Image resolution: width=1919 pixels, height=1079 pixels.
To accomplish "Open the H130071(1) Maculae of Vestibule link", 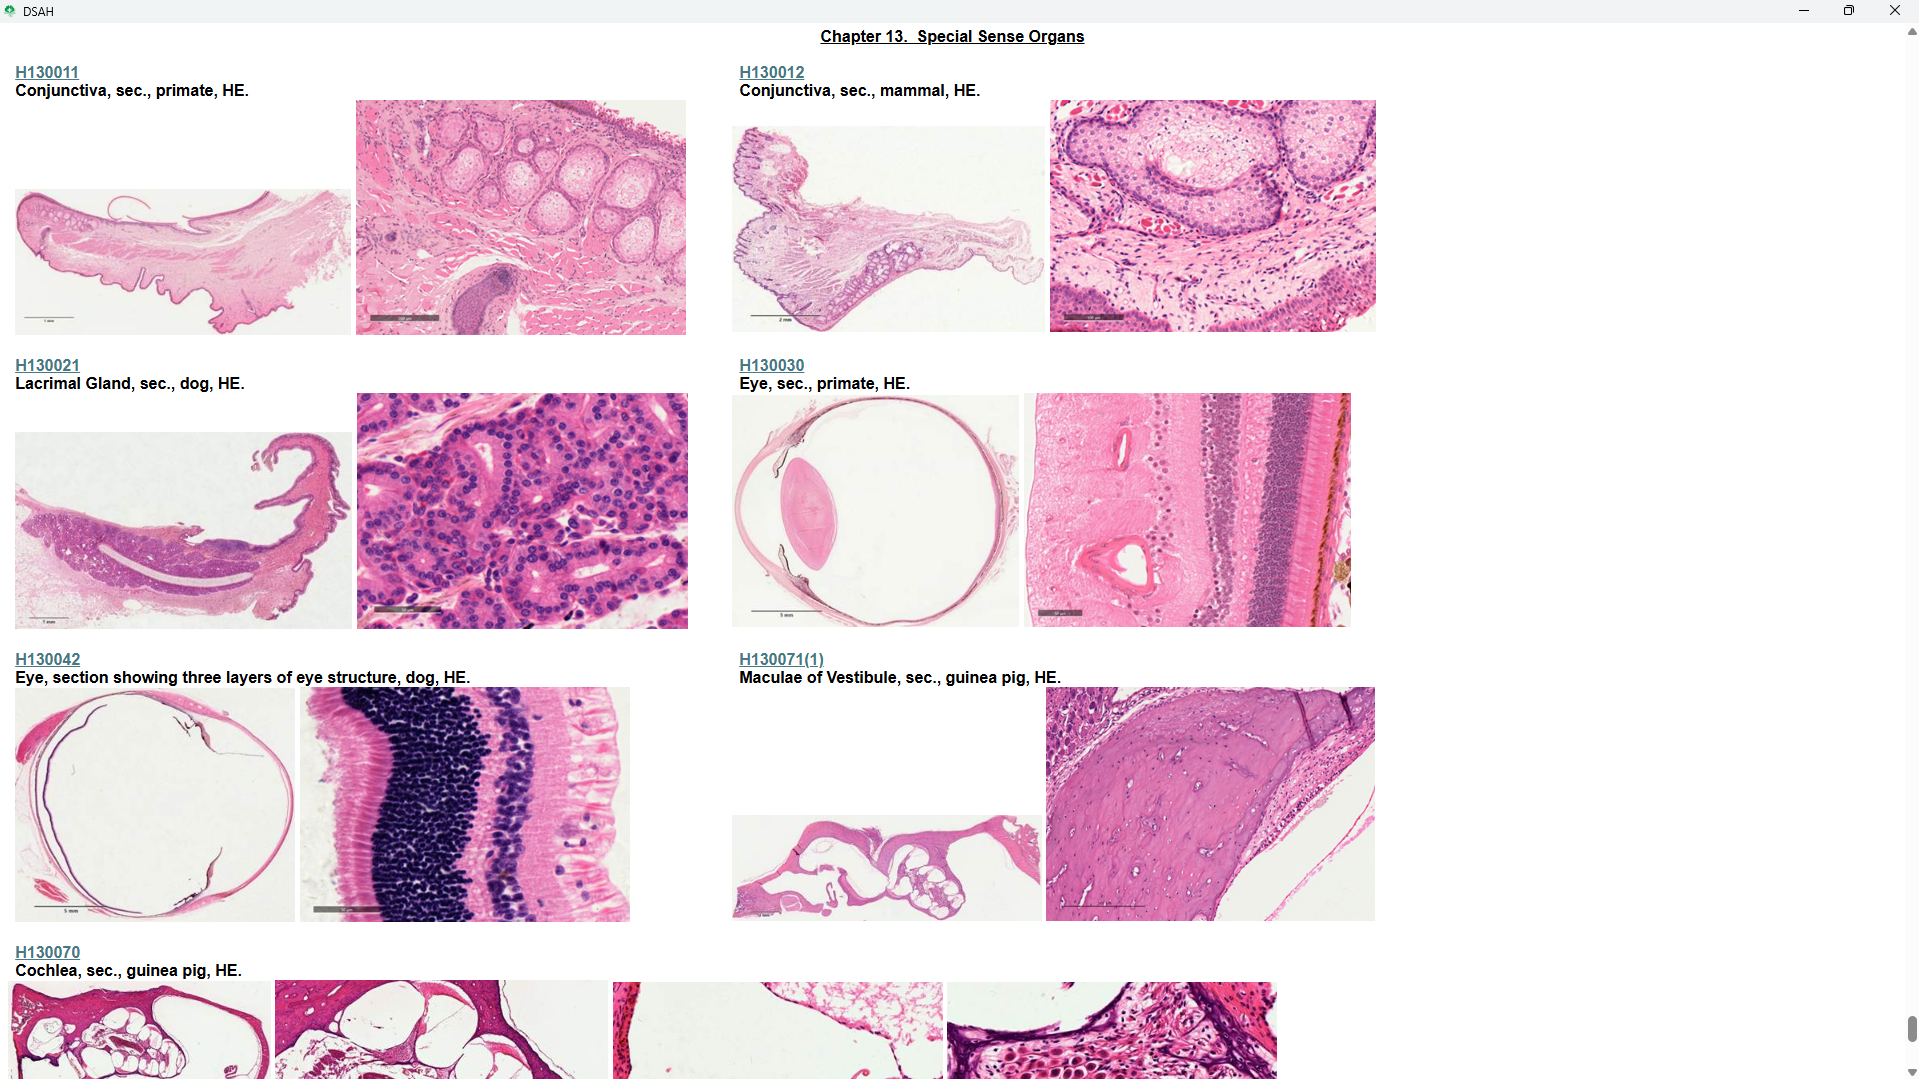I will click(781, 659).
